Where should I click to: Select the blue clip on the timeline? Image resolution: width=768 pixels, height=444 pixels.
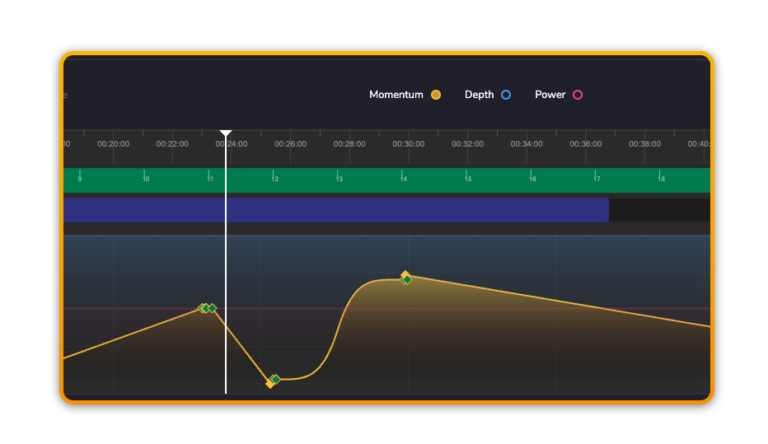pos(335,210)
